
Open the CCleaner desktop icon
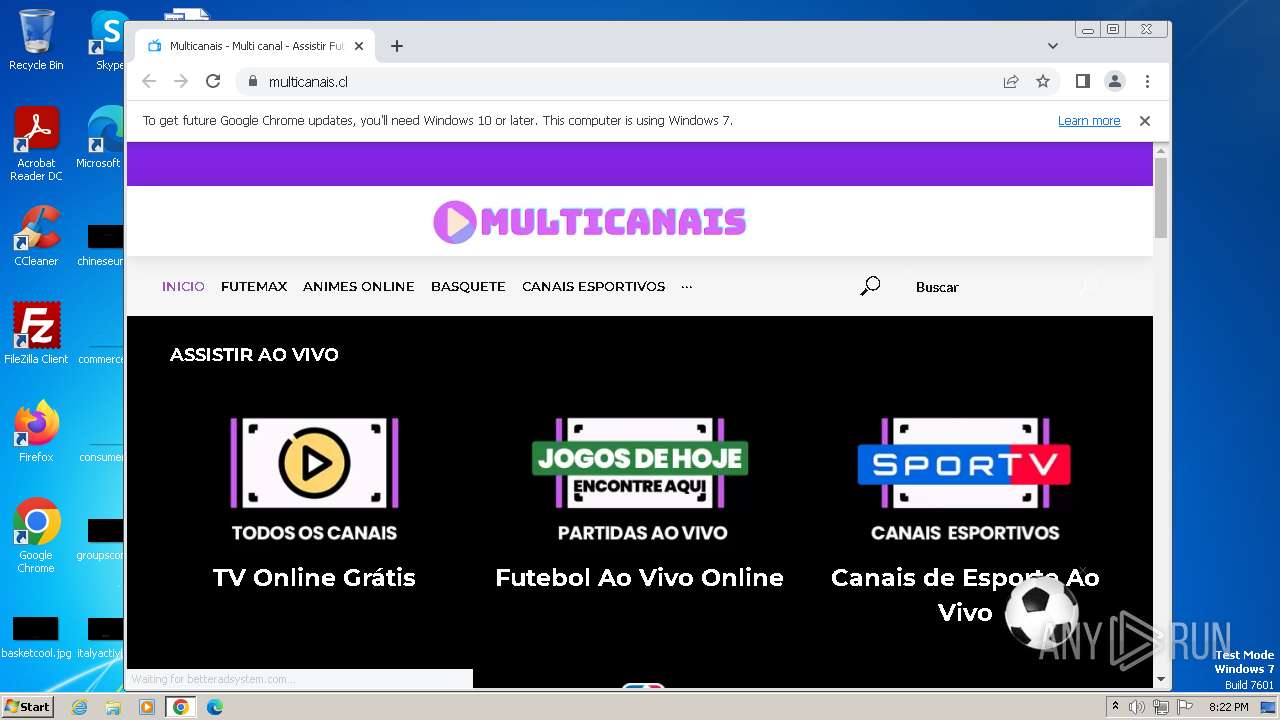coord(36,237)
